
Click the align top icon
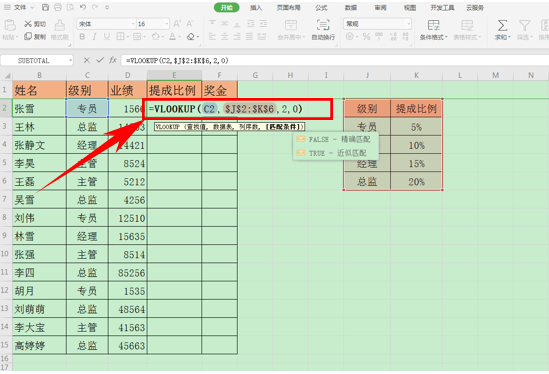pos(212,23)
